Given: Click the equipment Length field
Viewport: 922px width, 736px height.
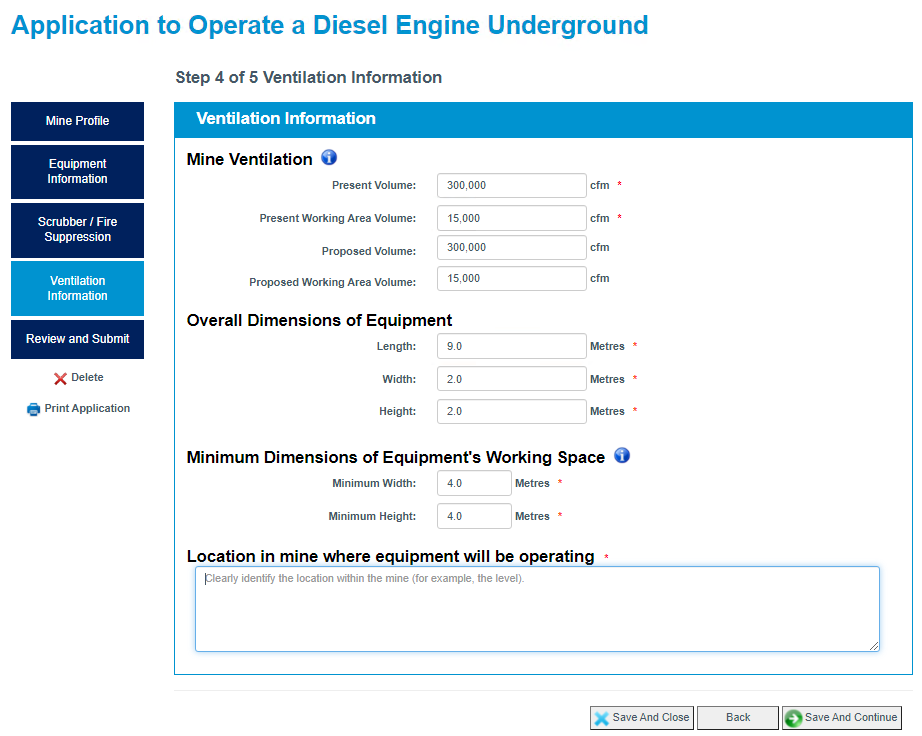Looking at the screenshot, I should (x=511, y=345).
